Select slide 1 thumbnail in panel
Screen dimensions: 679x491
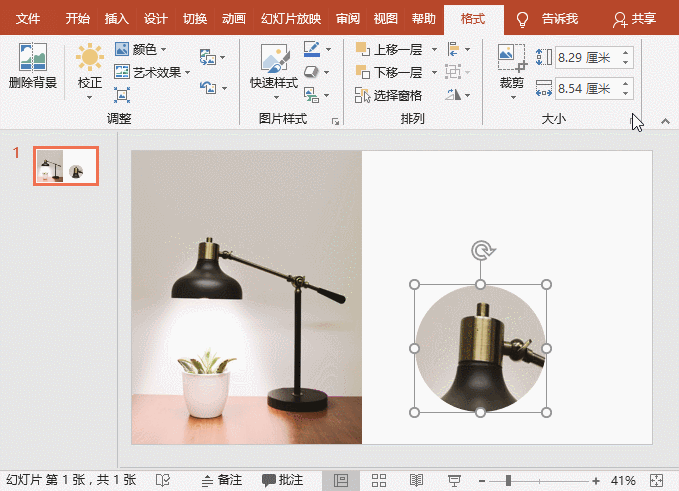[65, 166]
